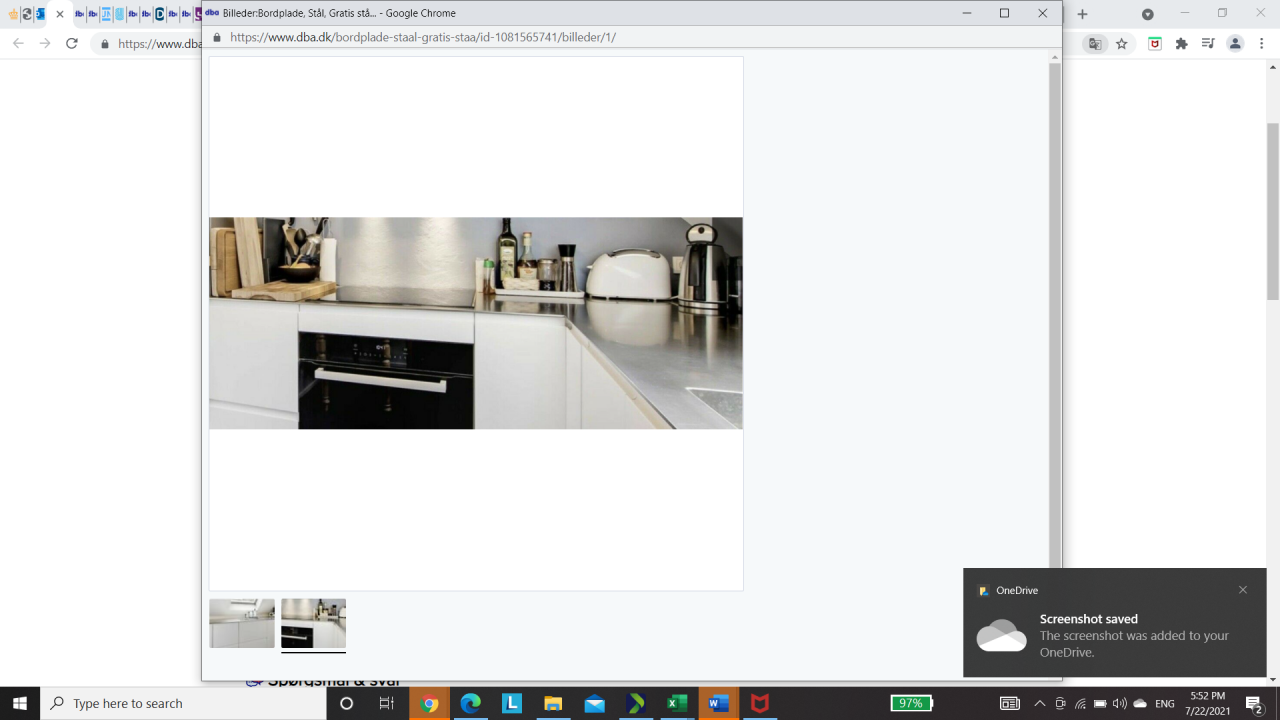
Task: Open the Chrome three-dot menu
Action: pyautogui.click(x=1262, y=44)
